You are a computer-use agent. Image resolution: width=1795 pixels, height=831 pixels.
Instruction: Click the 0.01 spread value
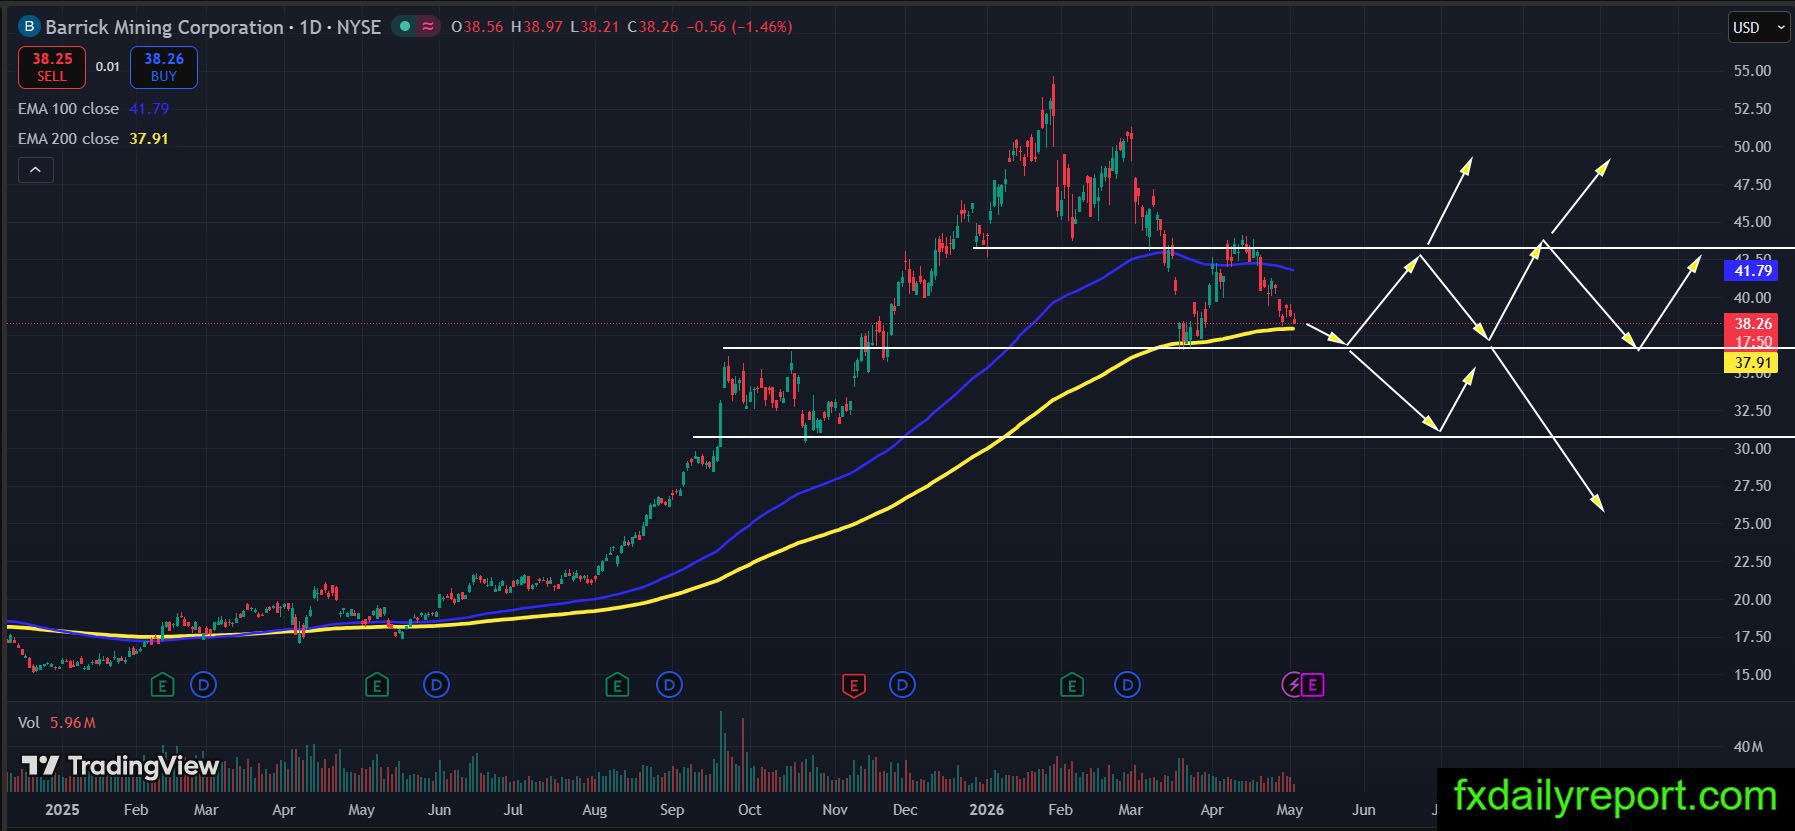pyautogui.click(x=108, y=67)
